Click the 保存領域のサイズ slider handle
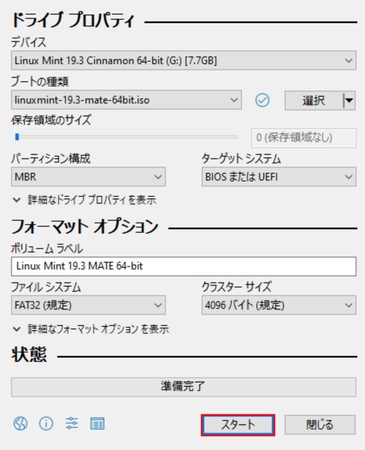The width and height of the screenshot is (365, 450). pyautogui.click(x=17, y=137)
